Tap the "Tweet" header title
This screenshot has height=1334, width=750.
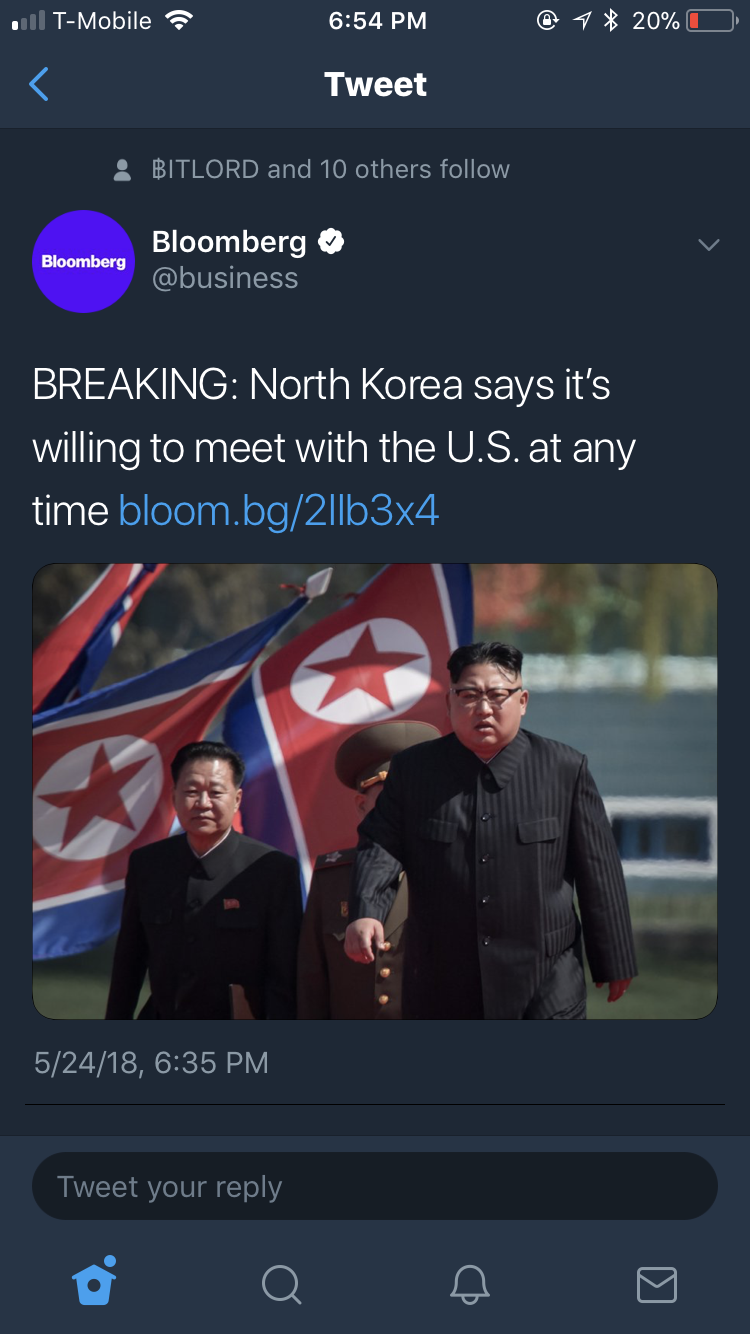click(x=375, y=85)
